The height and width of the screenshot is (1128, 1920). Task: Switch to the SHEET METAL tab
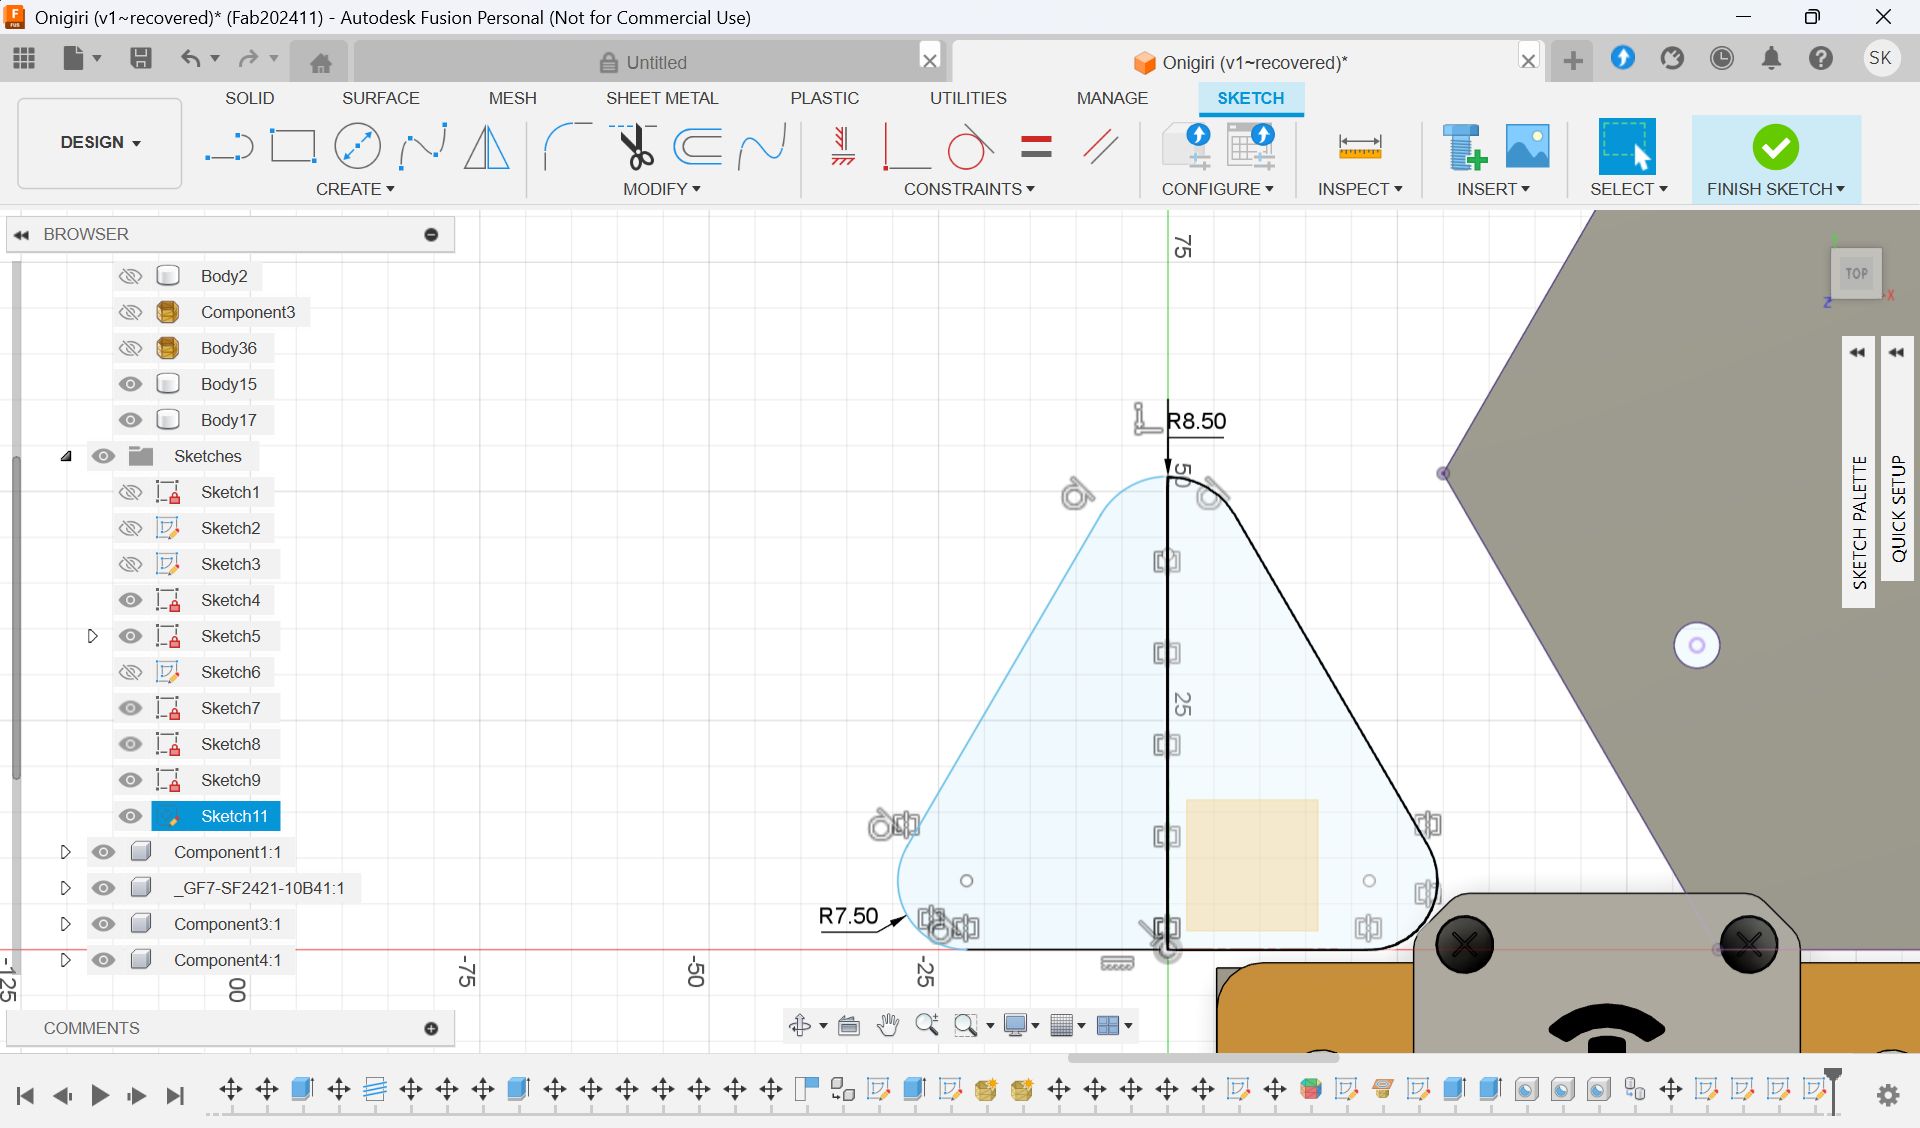tap(662, 98)
